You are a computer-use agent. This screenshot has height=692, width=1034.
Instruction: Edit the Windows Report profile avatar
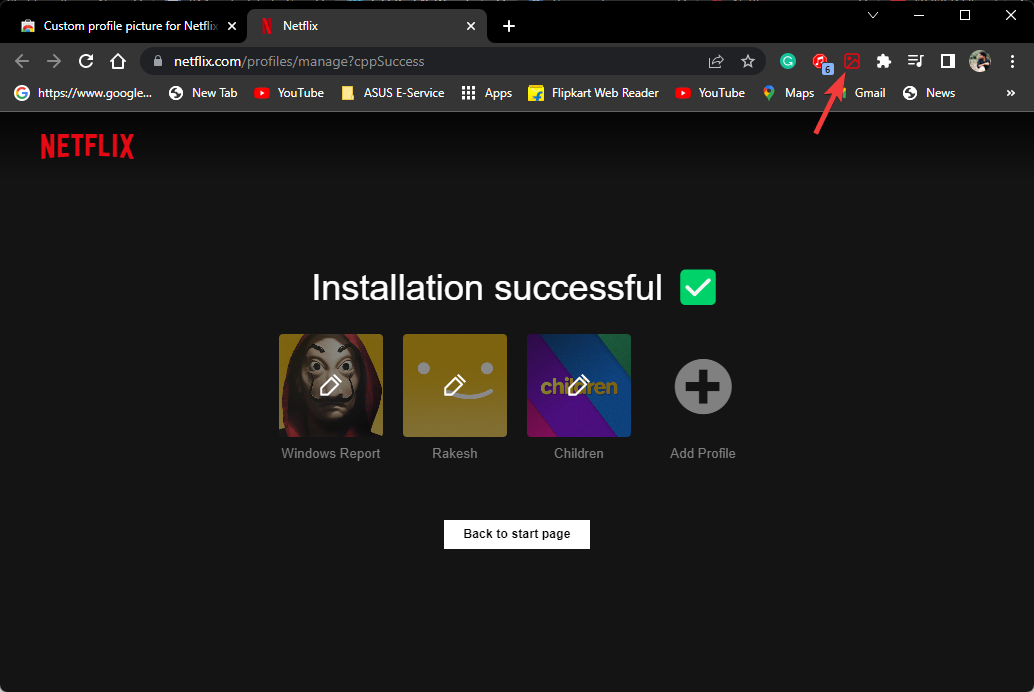coord(330,385)
